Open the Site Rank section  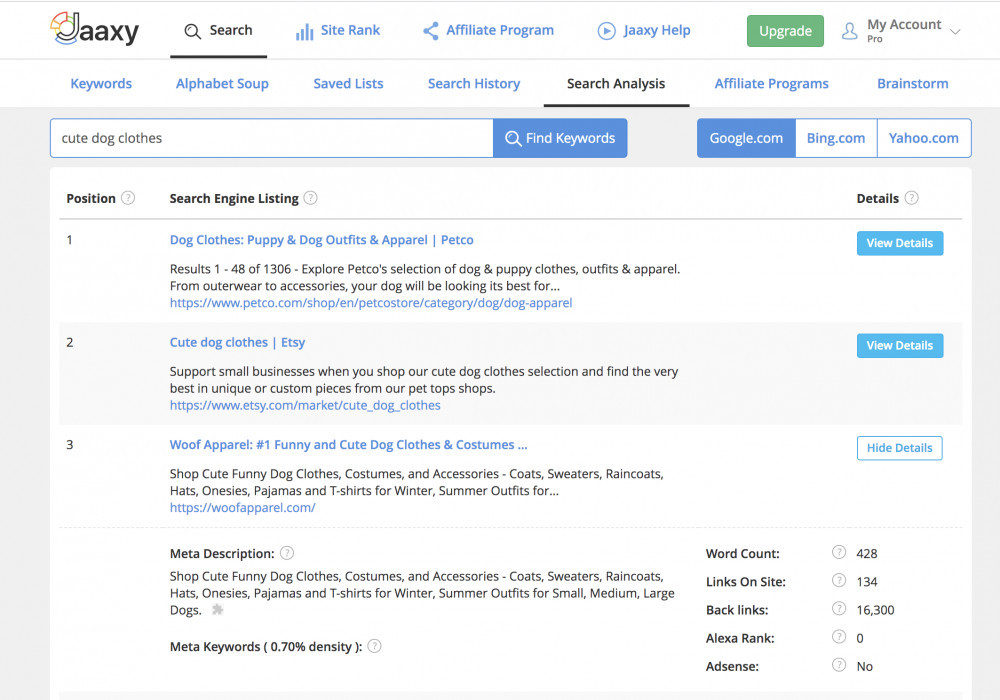point(338,31)
